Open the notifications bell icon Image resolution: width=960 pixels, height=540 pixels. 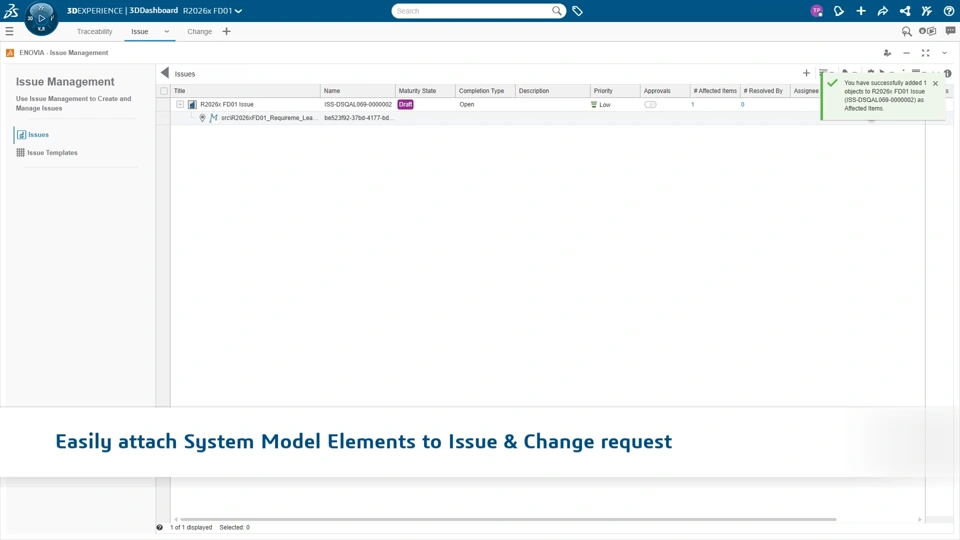pyautogui.click(x=839, y=11)
